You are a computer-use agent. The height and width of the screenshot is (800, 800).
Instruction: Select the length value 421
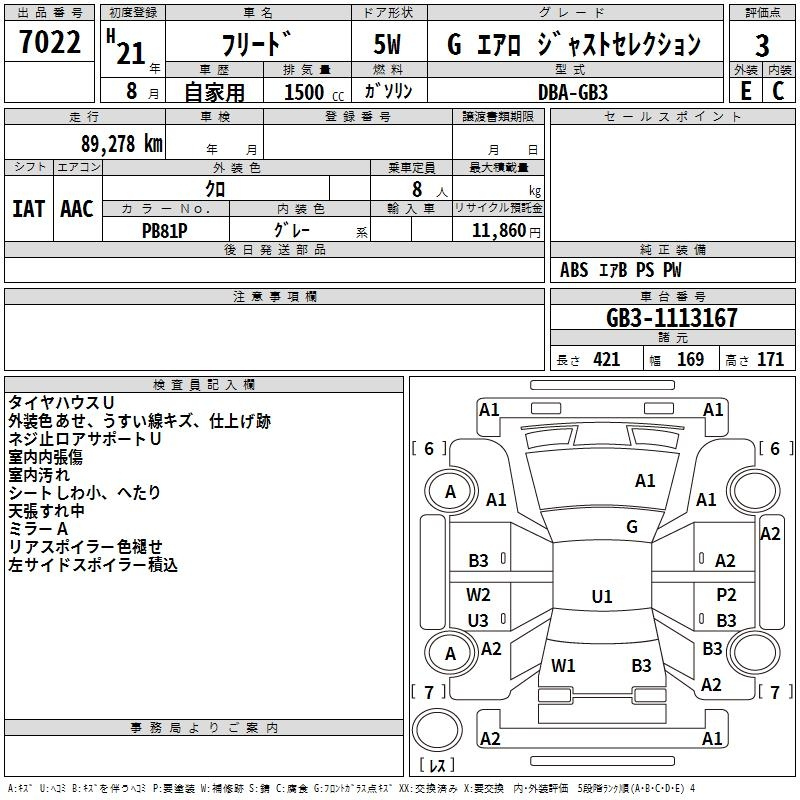click(607, 359)
